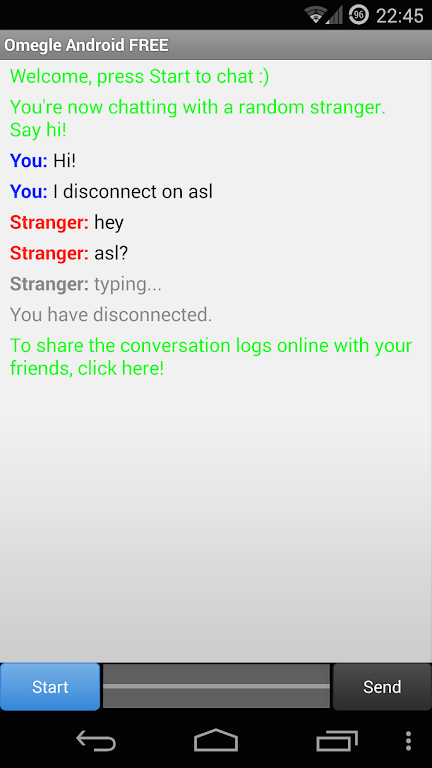
Task: Tap the Stranger 'hey' message
Action: tap(67, 222)
